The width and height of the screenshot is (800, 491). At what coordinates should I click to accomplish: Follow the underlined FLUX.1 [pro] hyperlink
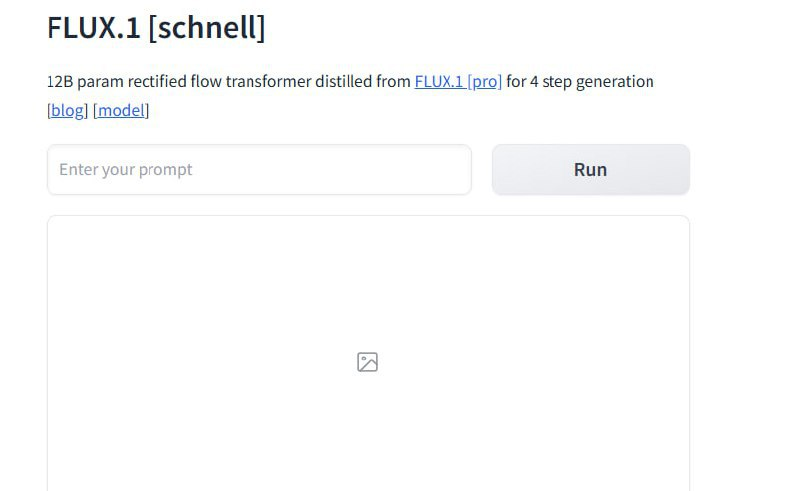tap(458, 82)
